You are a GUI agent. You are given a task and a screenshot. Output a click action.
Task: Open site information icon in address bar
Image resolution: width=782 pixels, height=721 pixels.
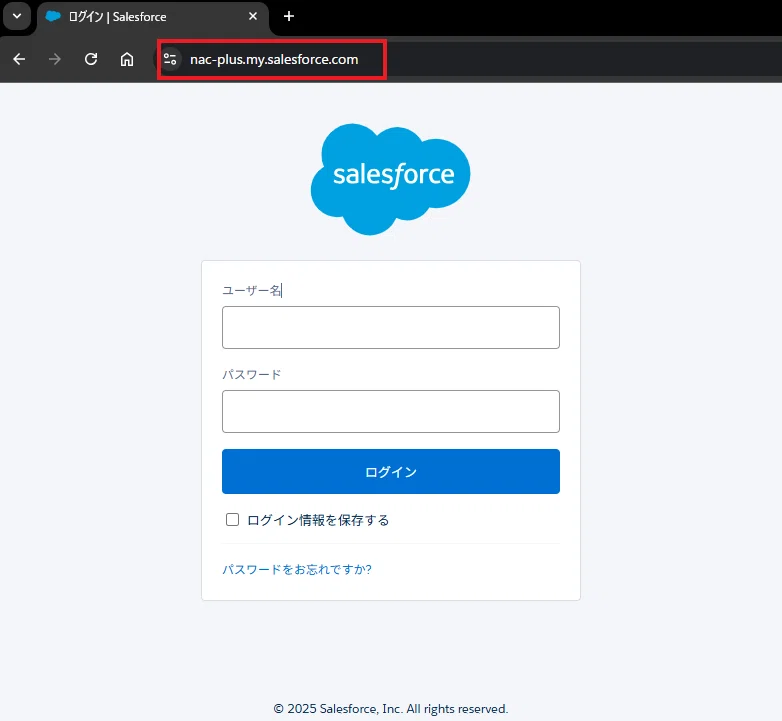click(170, 59)
